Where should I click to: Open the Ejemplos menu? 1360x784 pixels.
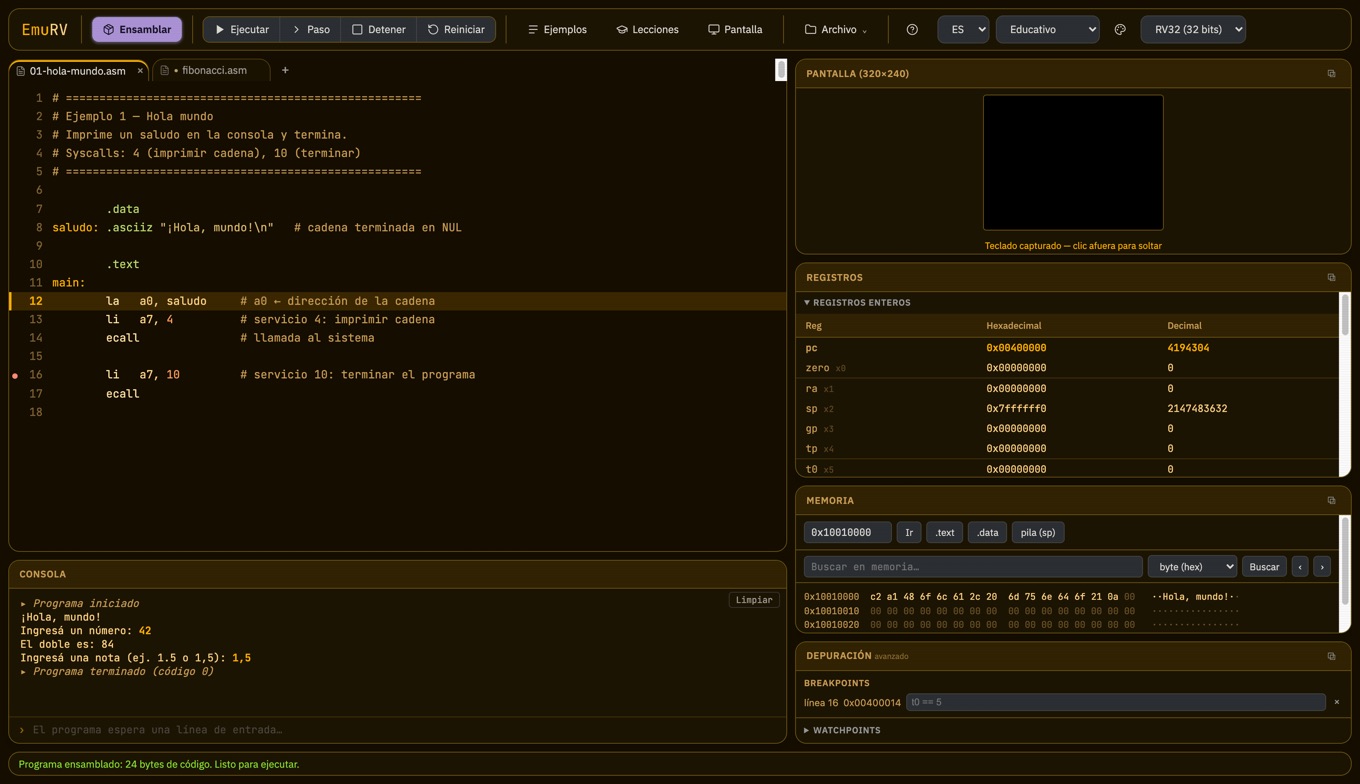click(x=558, y=30)
